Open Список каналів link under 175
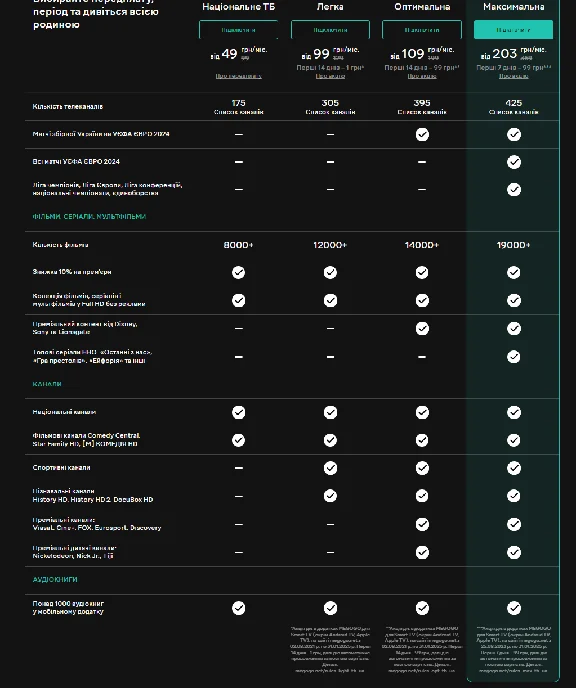The height and width of the screenshot is (688, 576). coord(238,112)
